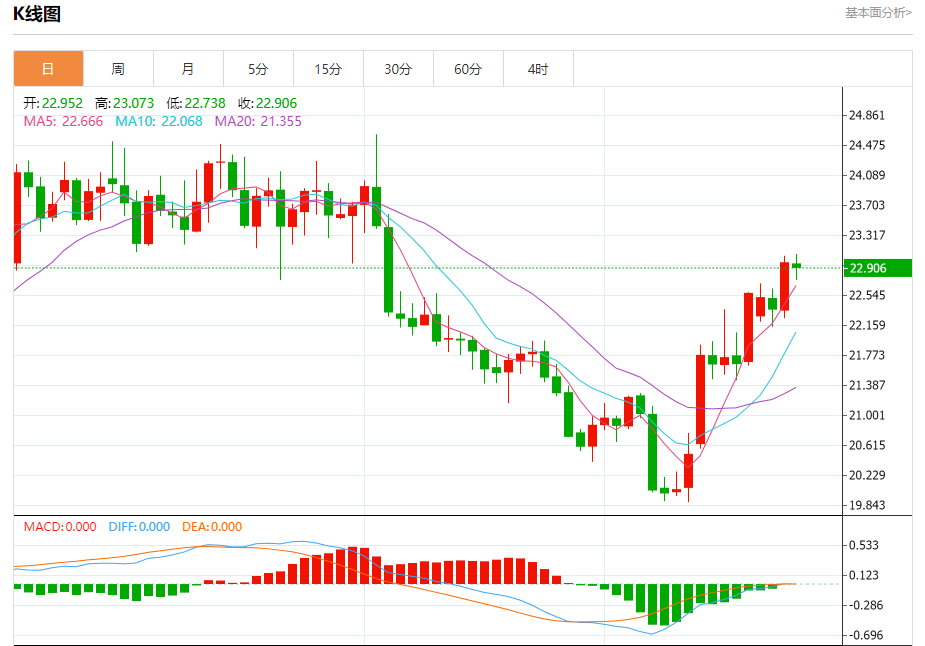Screen dimensions: 925x646
Task: Click the current price tag 22.906
Action: pos(877,268)
